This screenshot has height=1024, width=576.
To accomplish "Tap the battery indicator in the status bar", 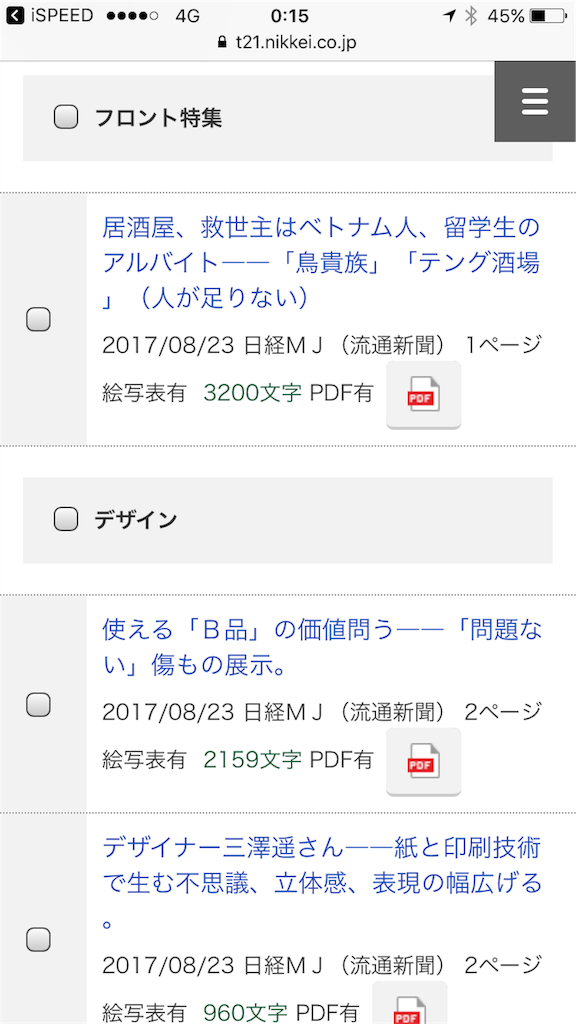I will tap(547, 15).
